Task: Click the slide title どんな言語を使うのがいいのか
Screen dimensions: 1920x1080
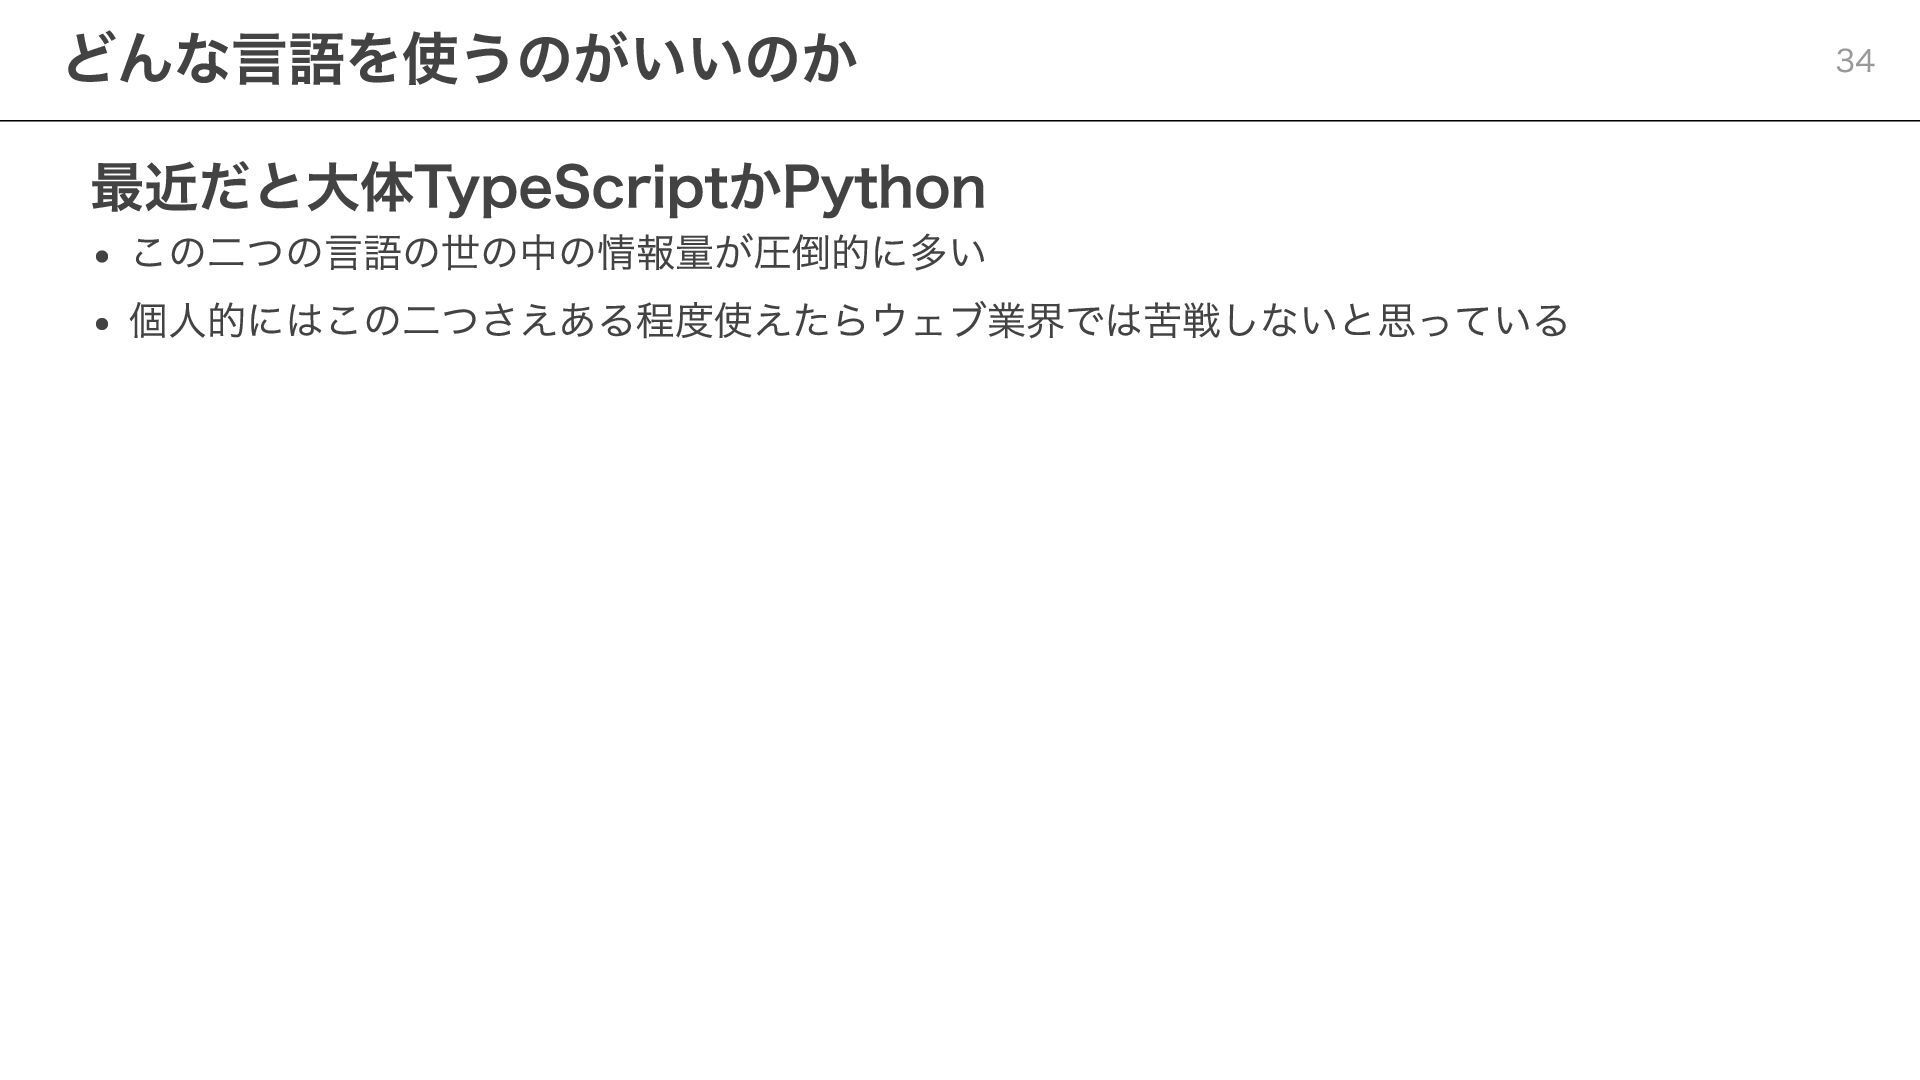Action: (460, 60)
